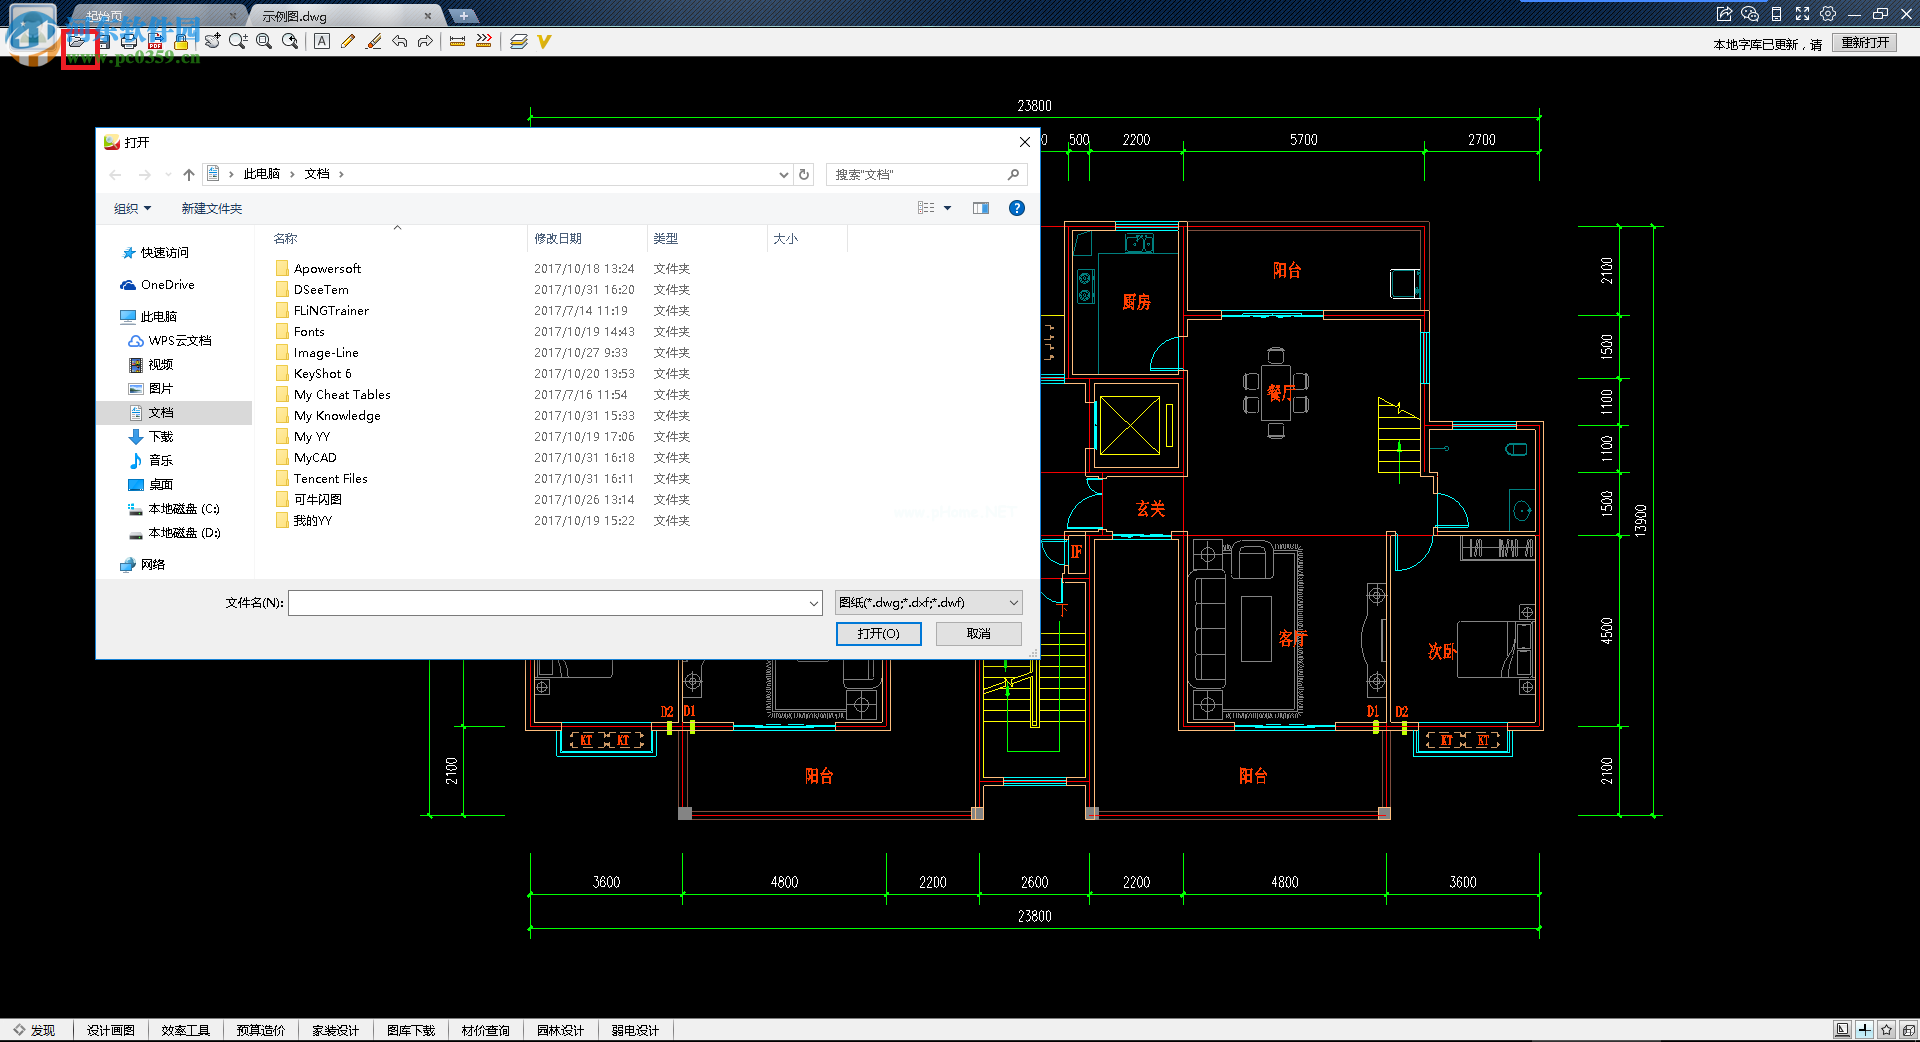Screen dimensions: 1920x1042
Task: Click 新建文件夹 in the dialog toolbar
Action: click(x=212, y=208)
